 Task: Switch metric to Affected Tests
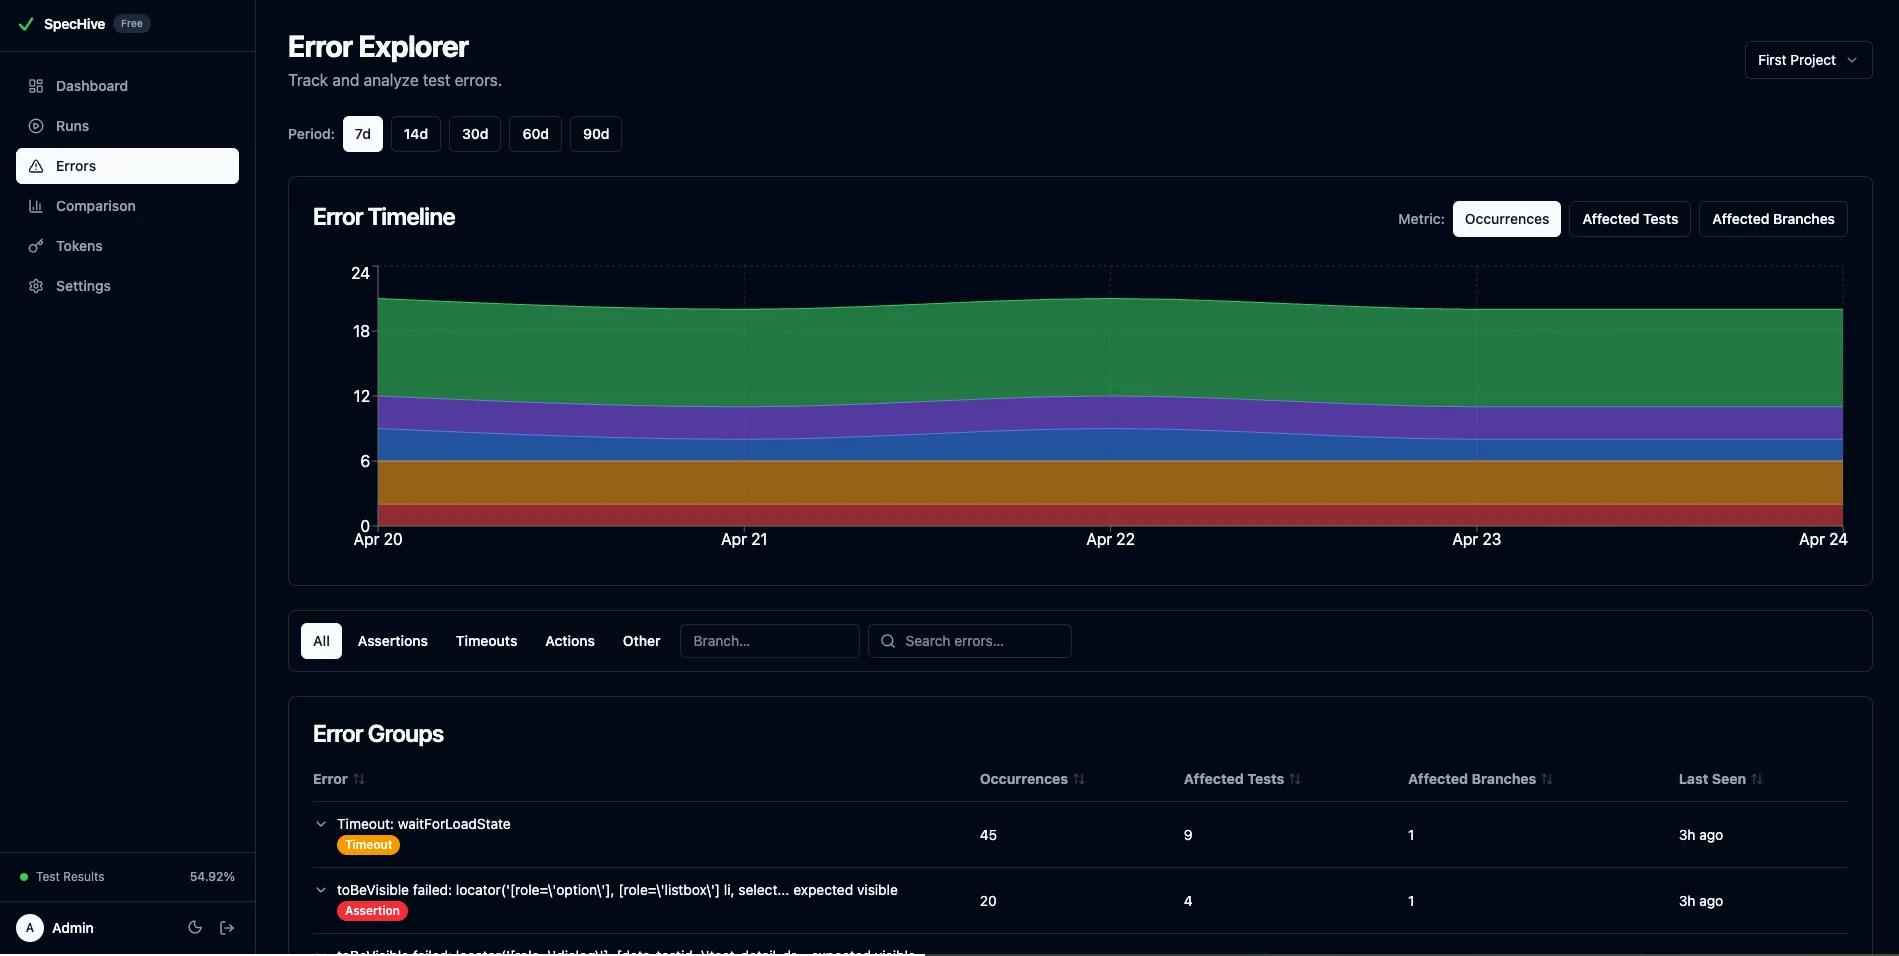point(1630,219)
